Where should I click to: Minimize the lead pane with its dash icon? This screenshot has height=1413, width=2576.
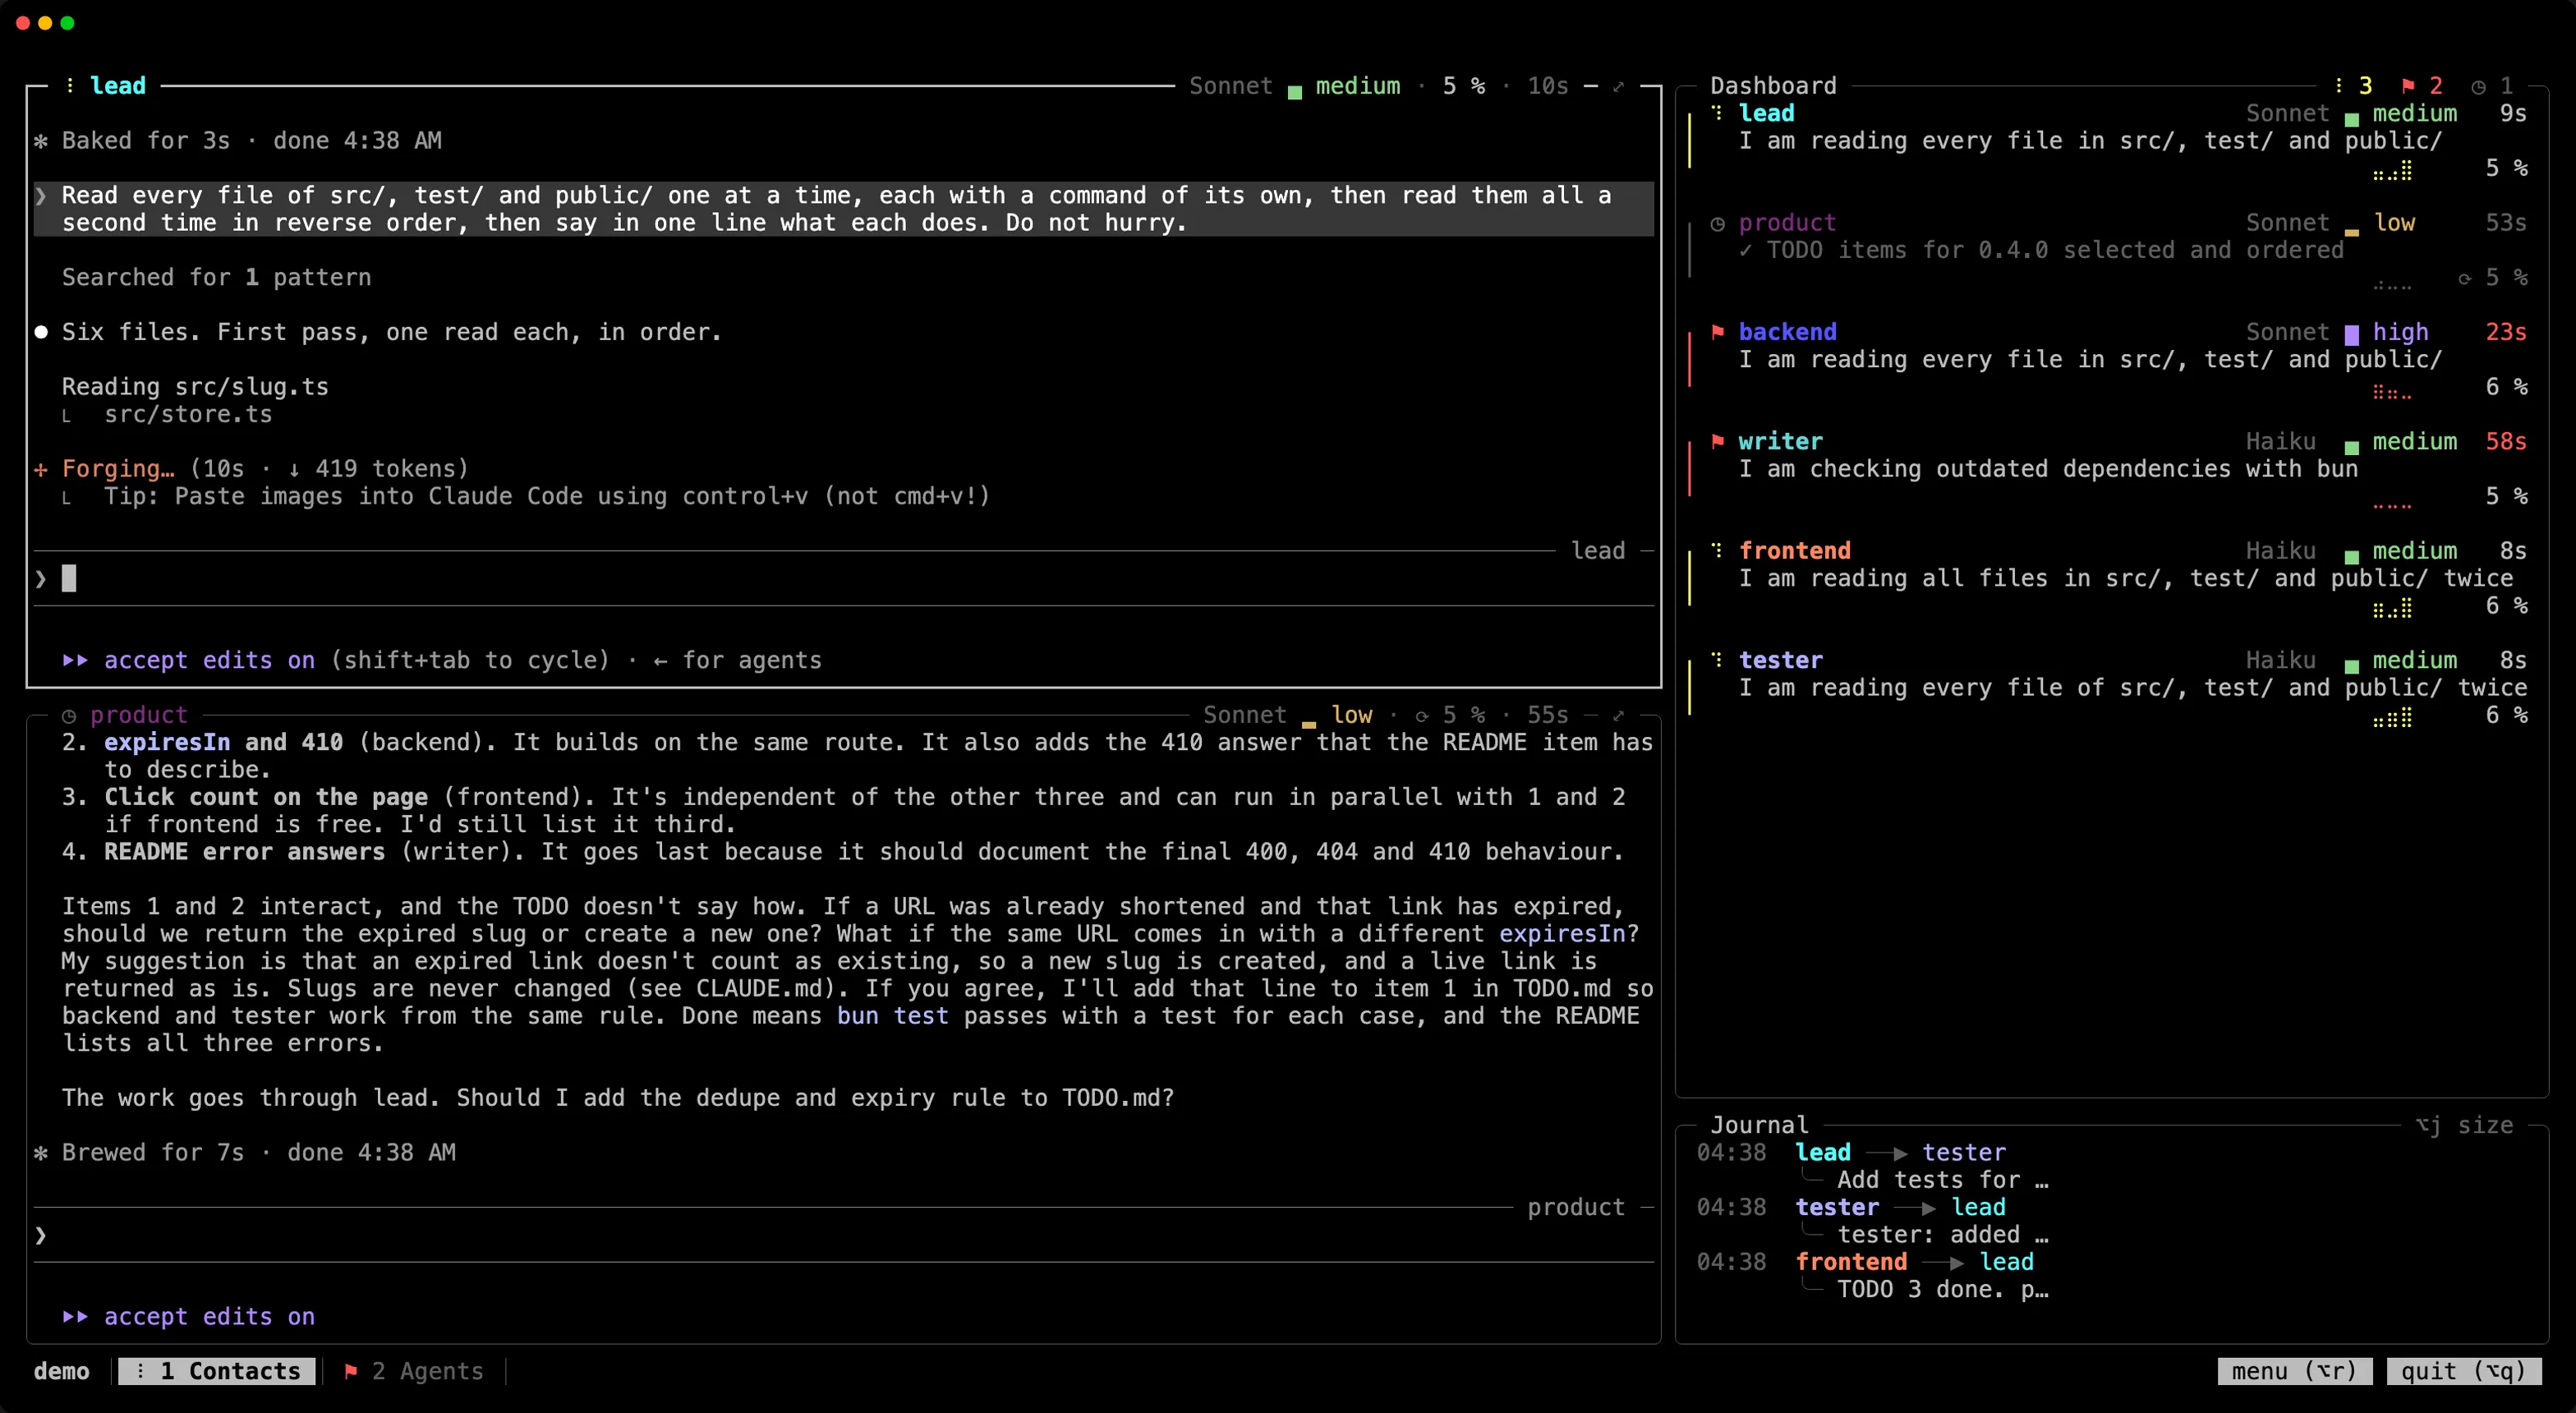pos(1590,86)
